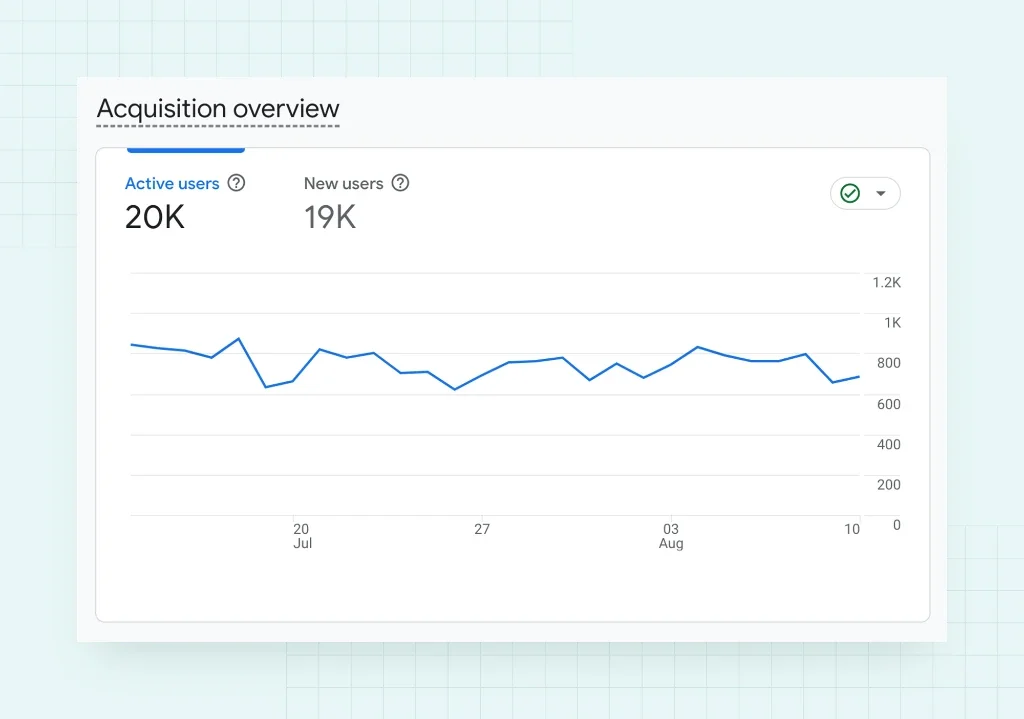Click the 600 label on the y-axis
Screen dimensions: 1024x719
(888, 404)
